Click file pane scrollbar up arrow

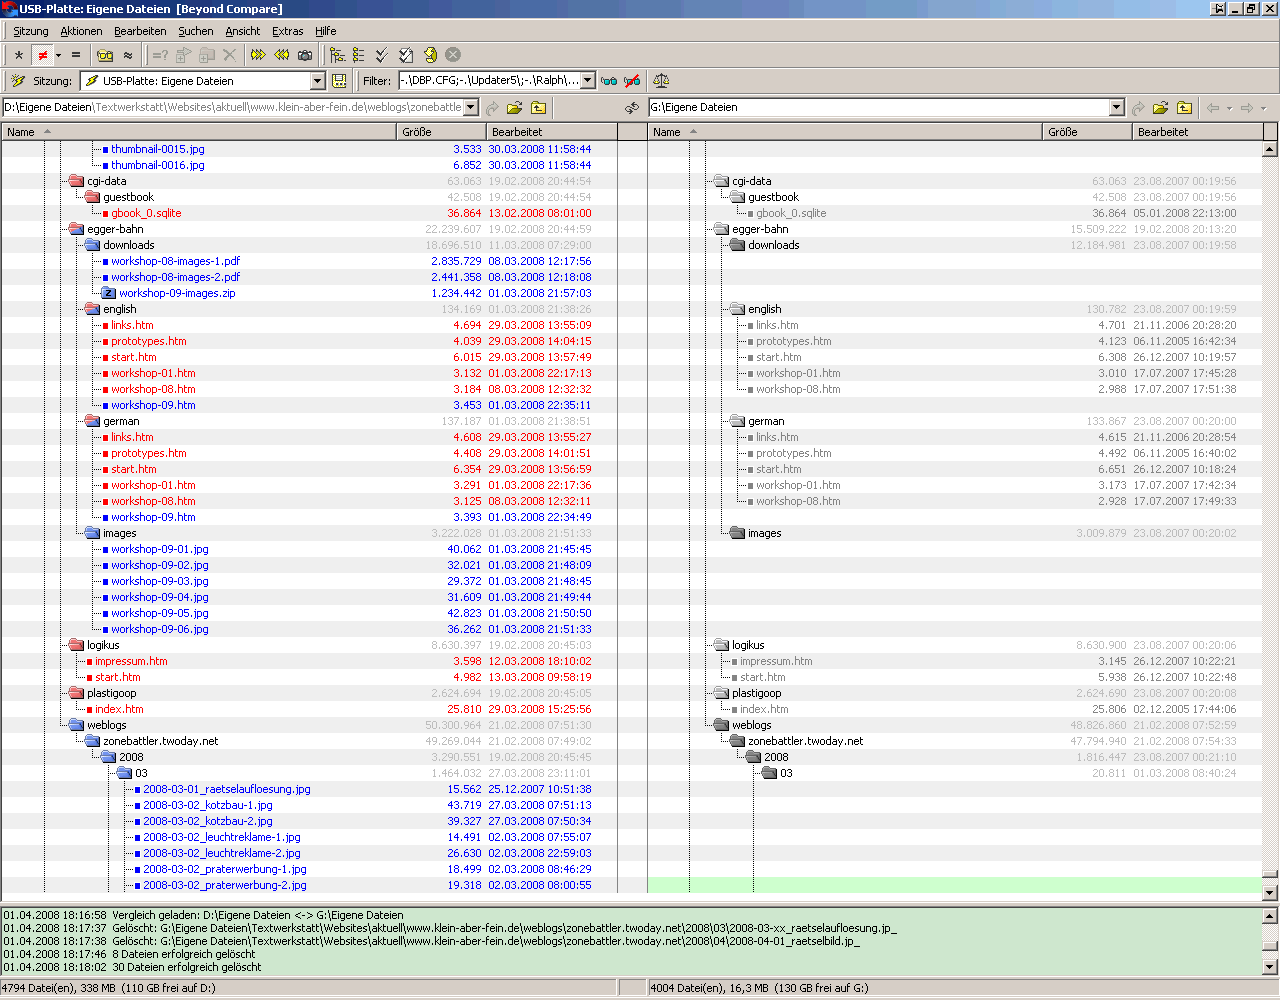(x=1270, y=149)
